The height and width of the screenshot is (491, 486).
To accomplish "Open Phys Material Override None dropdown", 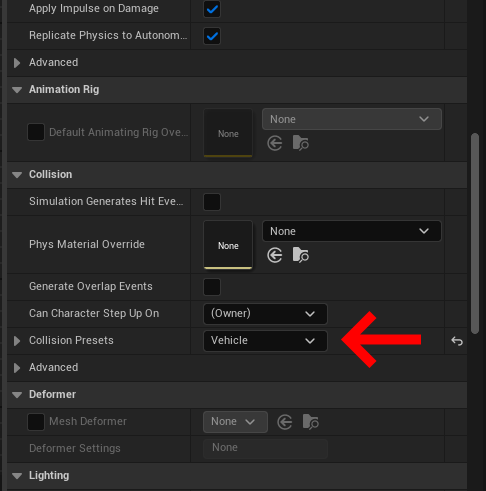I will tap(352, 231).
